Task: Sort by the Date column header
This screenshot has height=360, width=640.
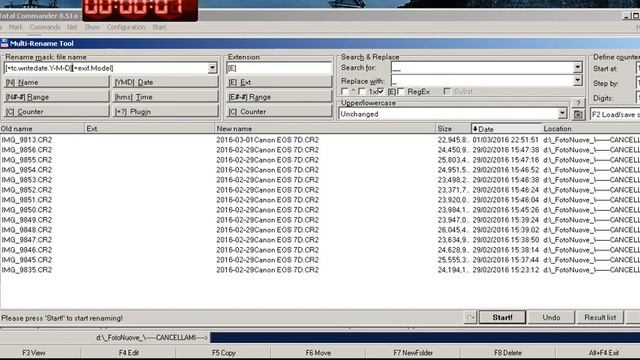Action: click(x=506, y=129)
